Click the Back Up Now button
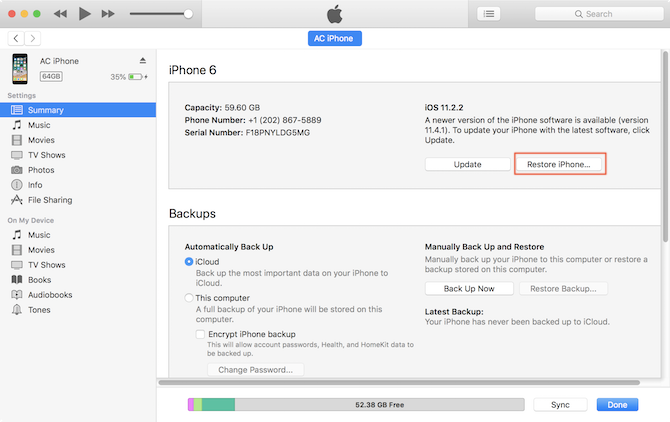 469,289
